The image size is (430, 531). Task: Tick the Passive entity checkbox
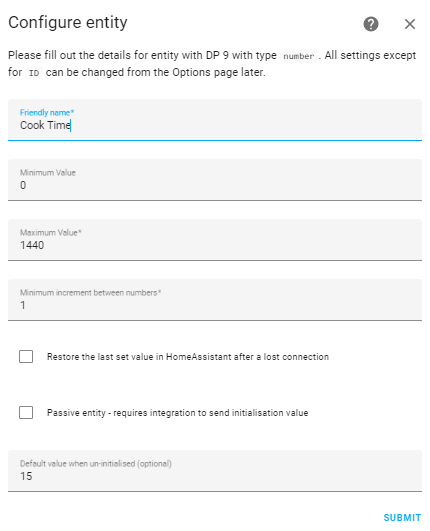pyautogui.click(x=26, y=412)
